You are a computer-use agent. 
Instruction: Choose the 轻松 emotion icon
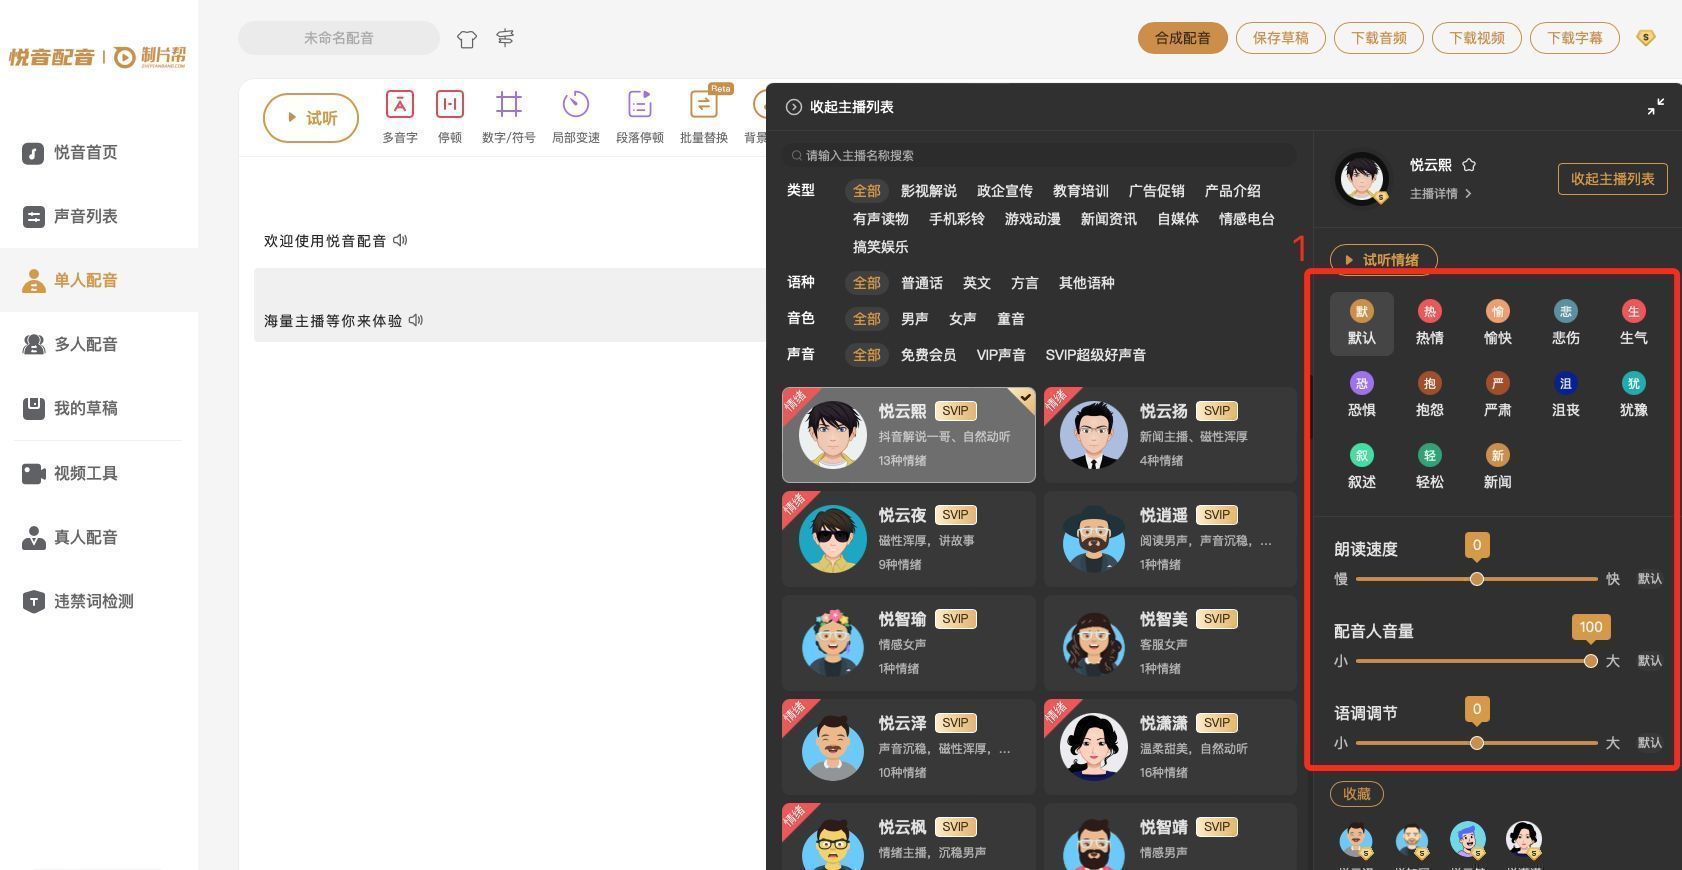[x=1430, y=455]
